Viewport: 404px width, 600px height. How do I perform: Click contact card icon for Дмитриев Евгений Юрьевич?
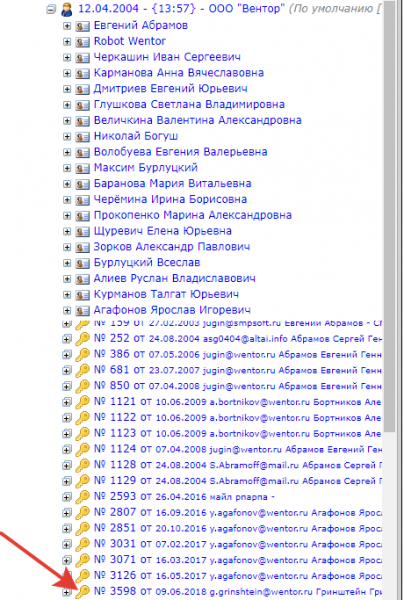[82, 89]
